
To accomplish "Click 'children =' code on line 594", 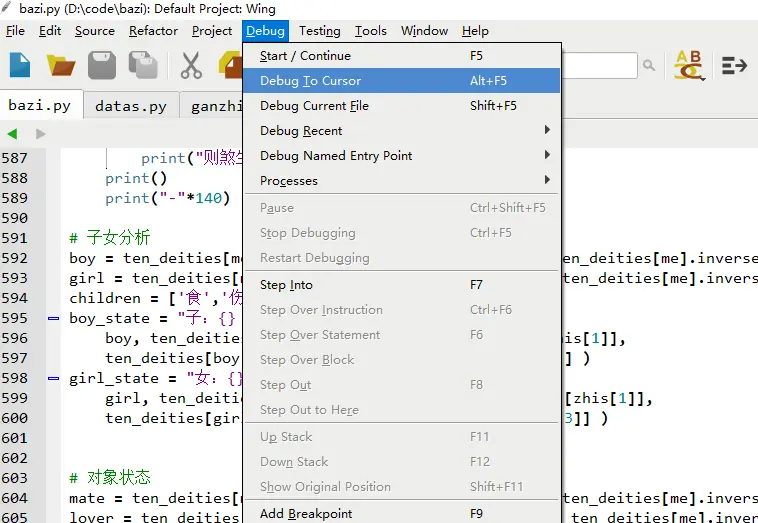I will 114,298.
